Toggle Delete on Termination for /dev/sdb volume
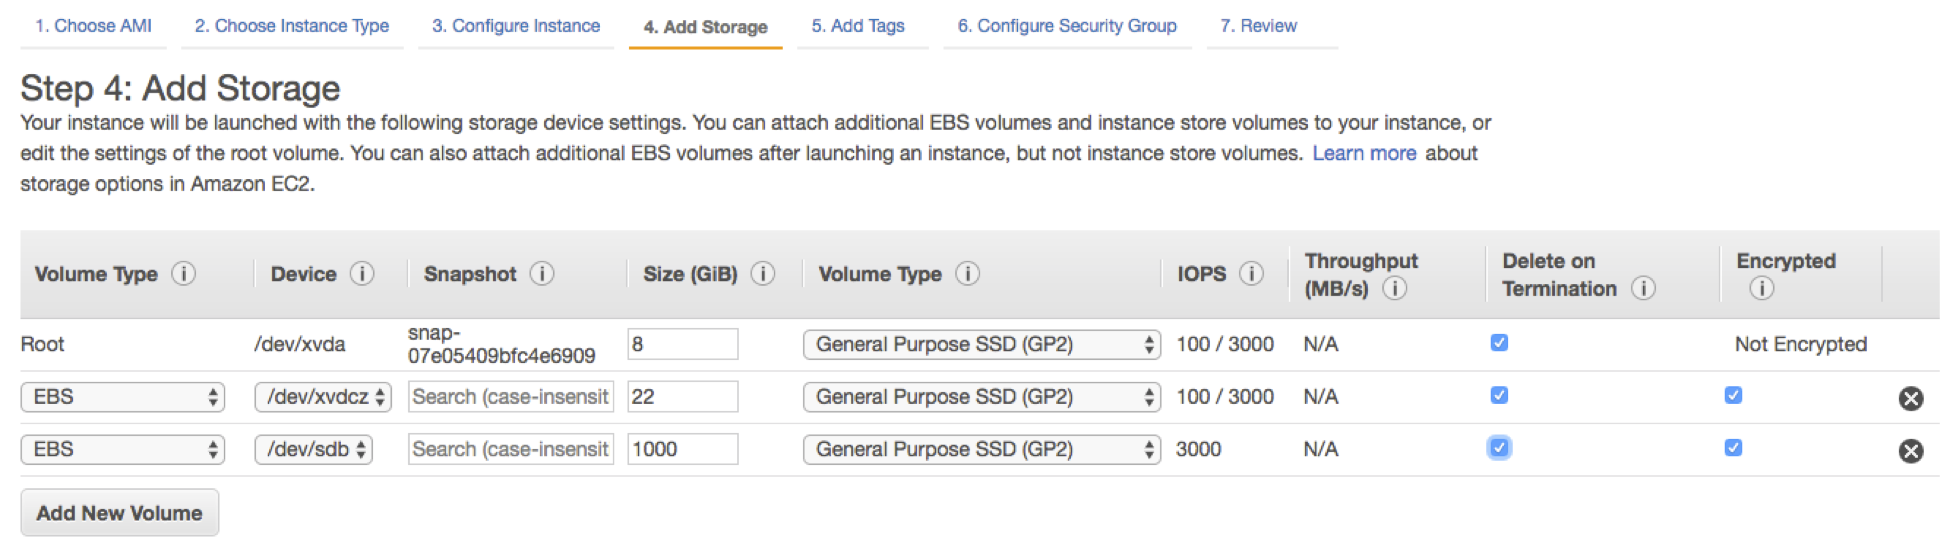The height and width of the screenshot is (554, 1950). pyautogui.click(x=1499, y=448)
